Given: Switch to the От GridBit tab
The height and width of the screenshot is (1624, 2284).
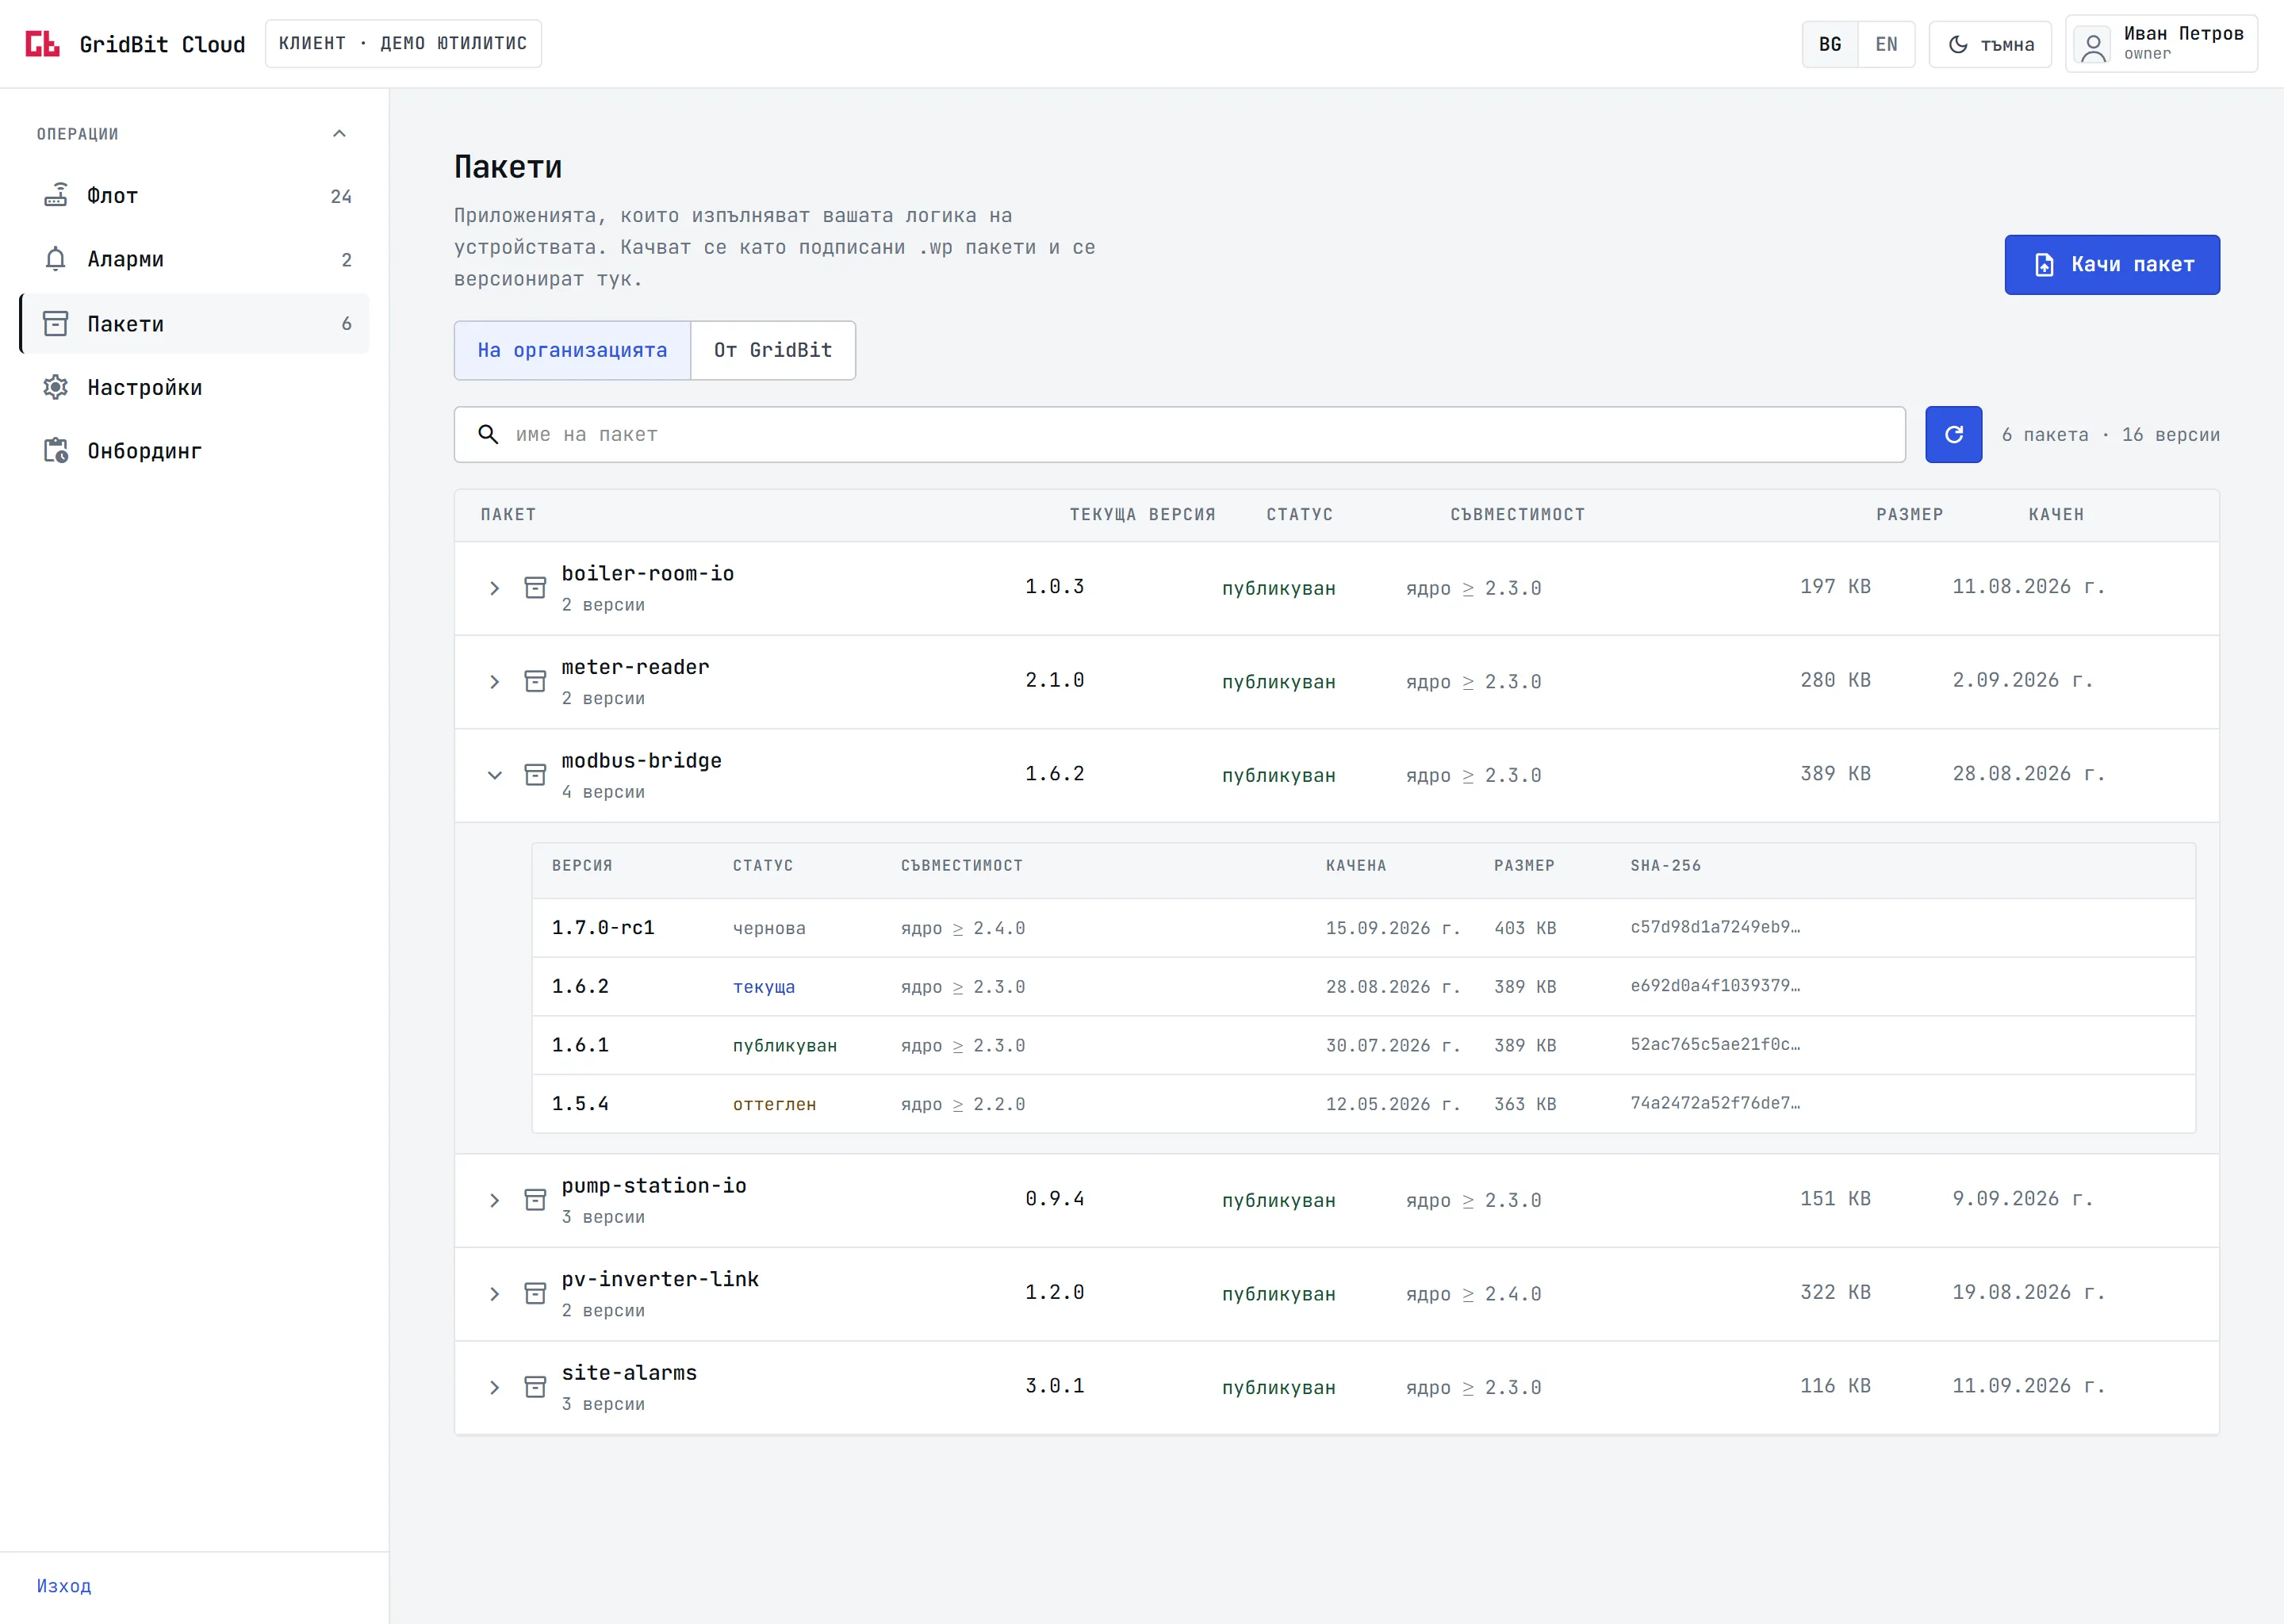Looking at the screenshot, I should [x=773, y=350].
